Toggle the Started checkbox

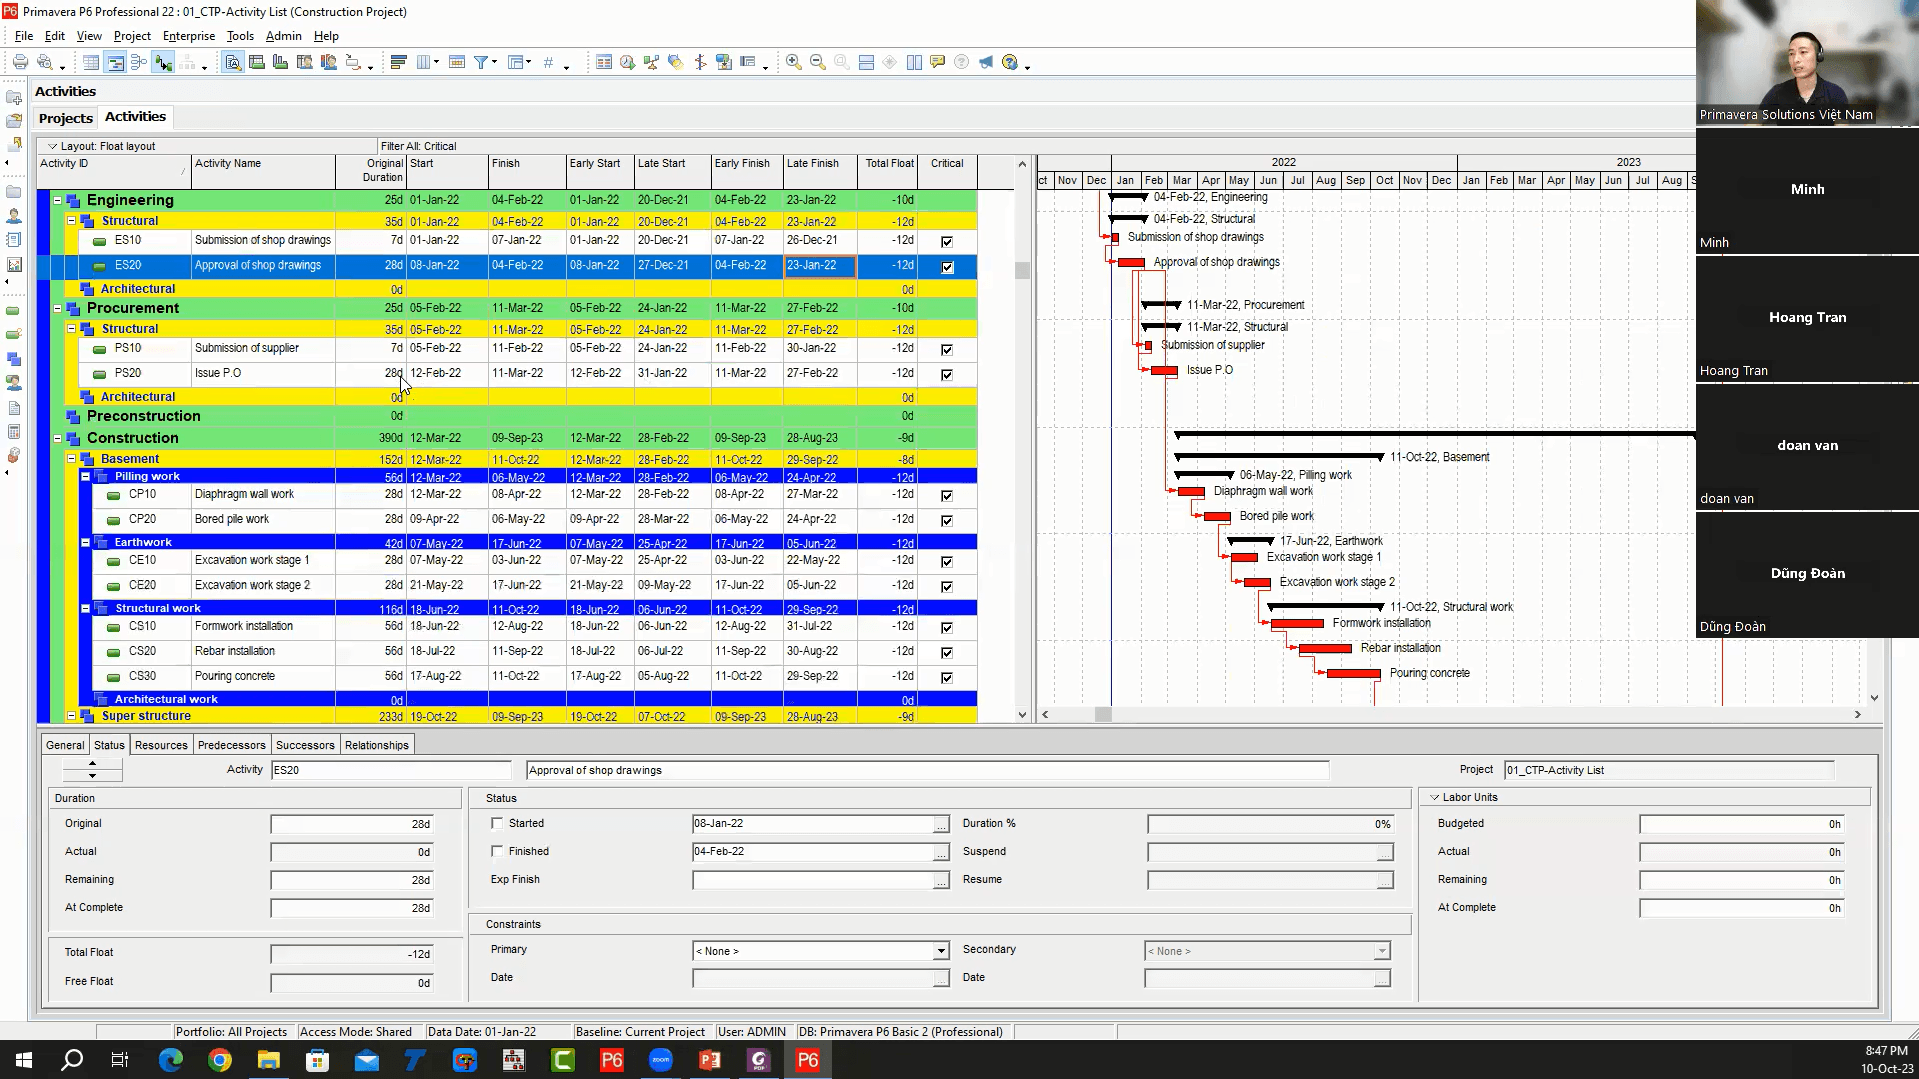click(x=497, y=823)
